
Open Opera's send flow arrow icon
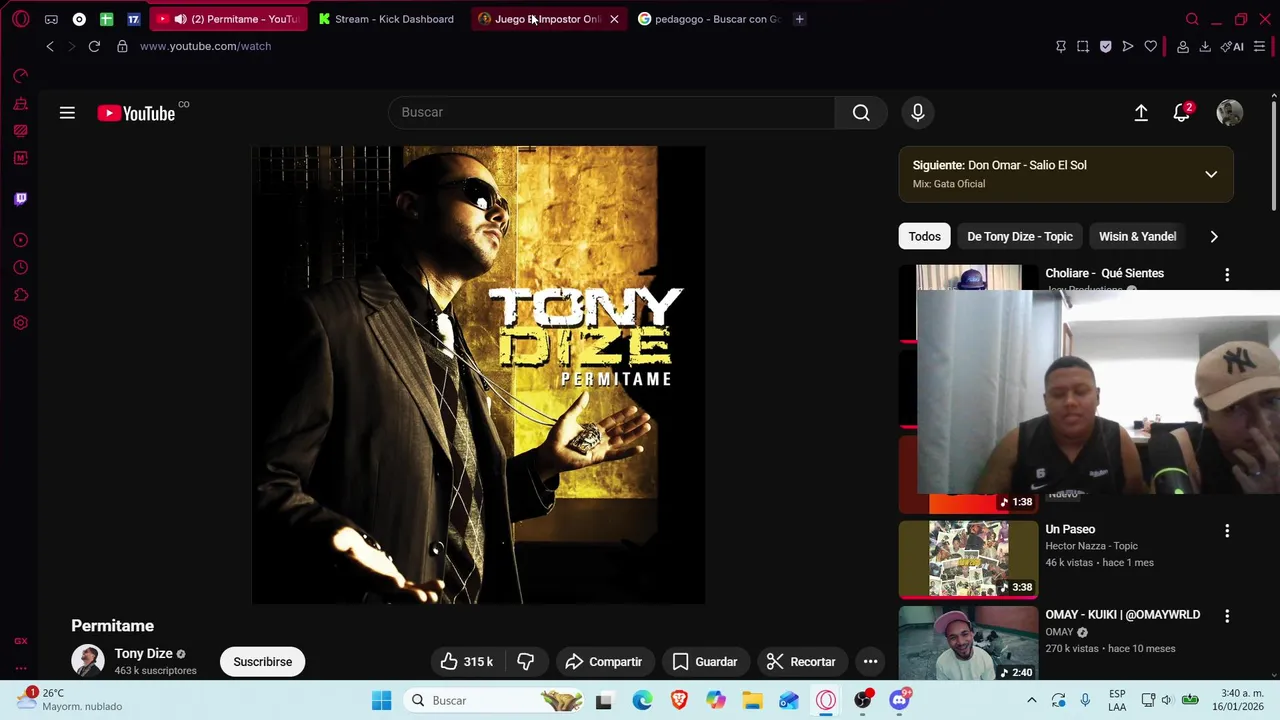1128,46
